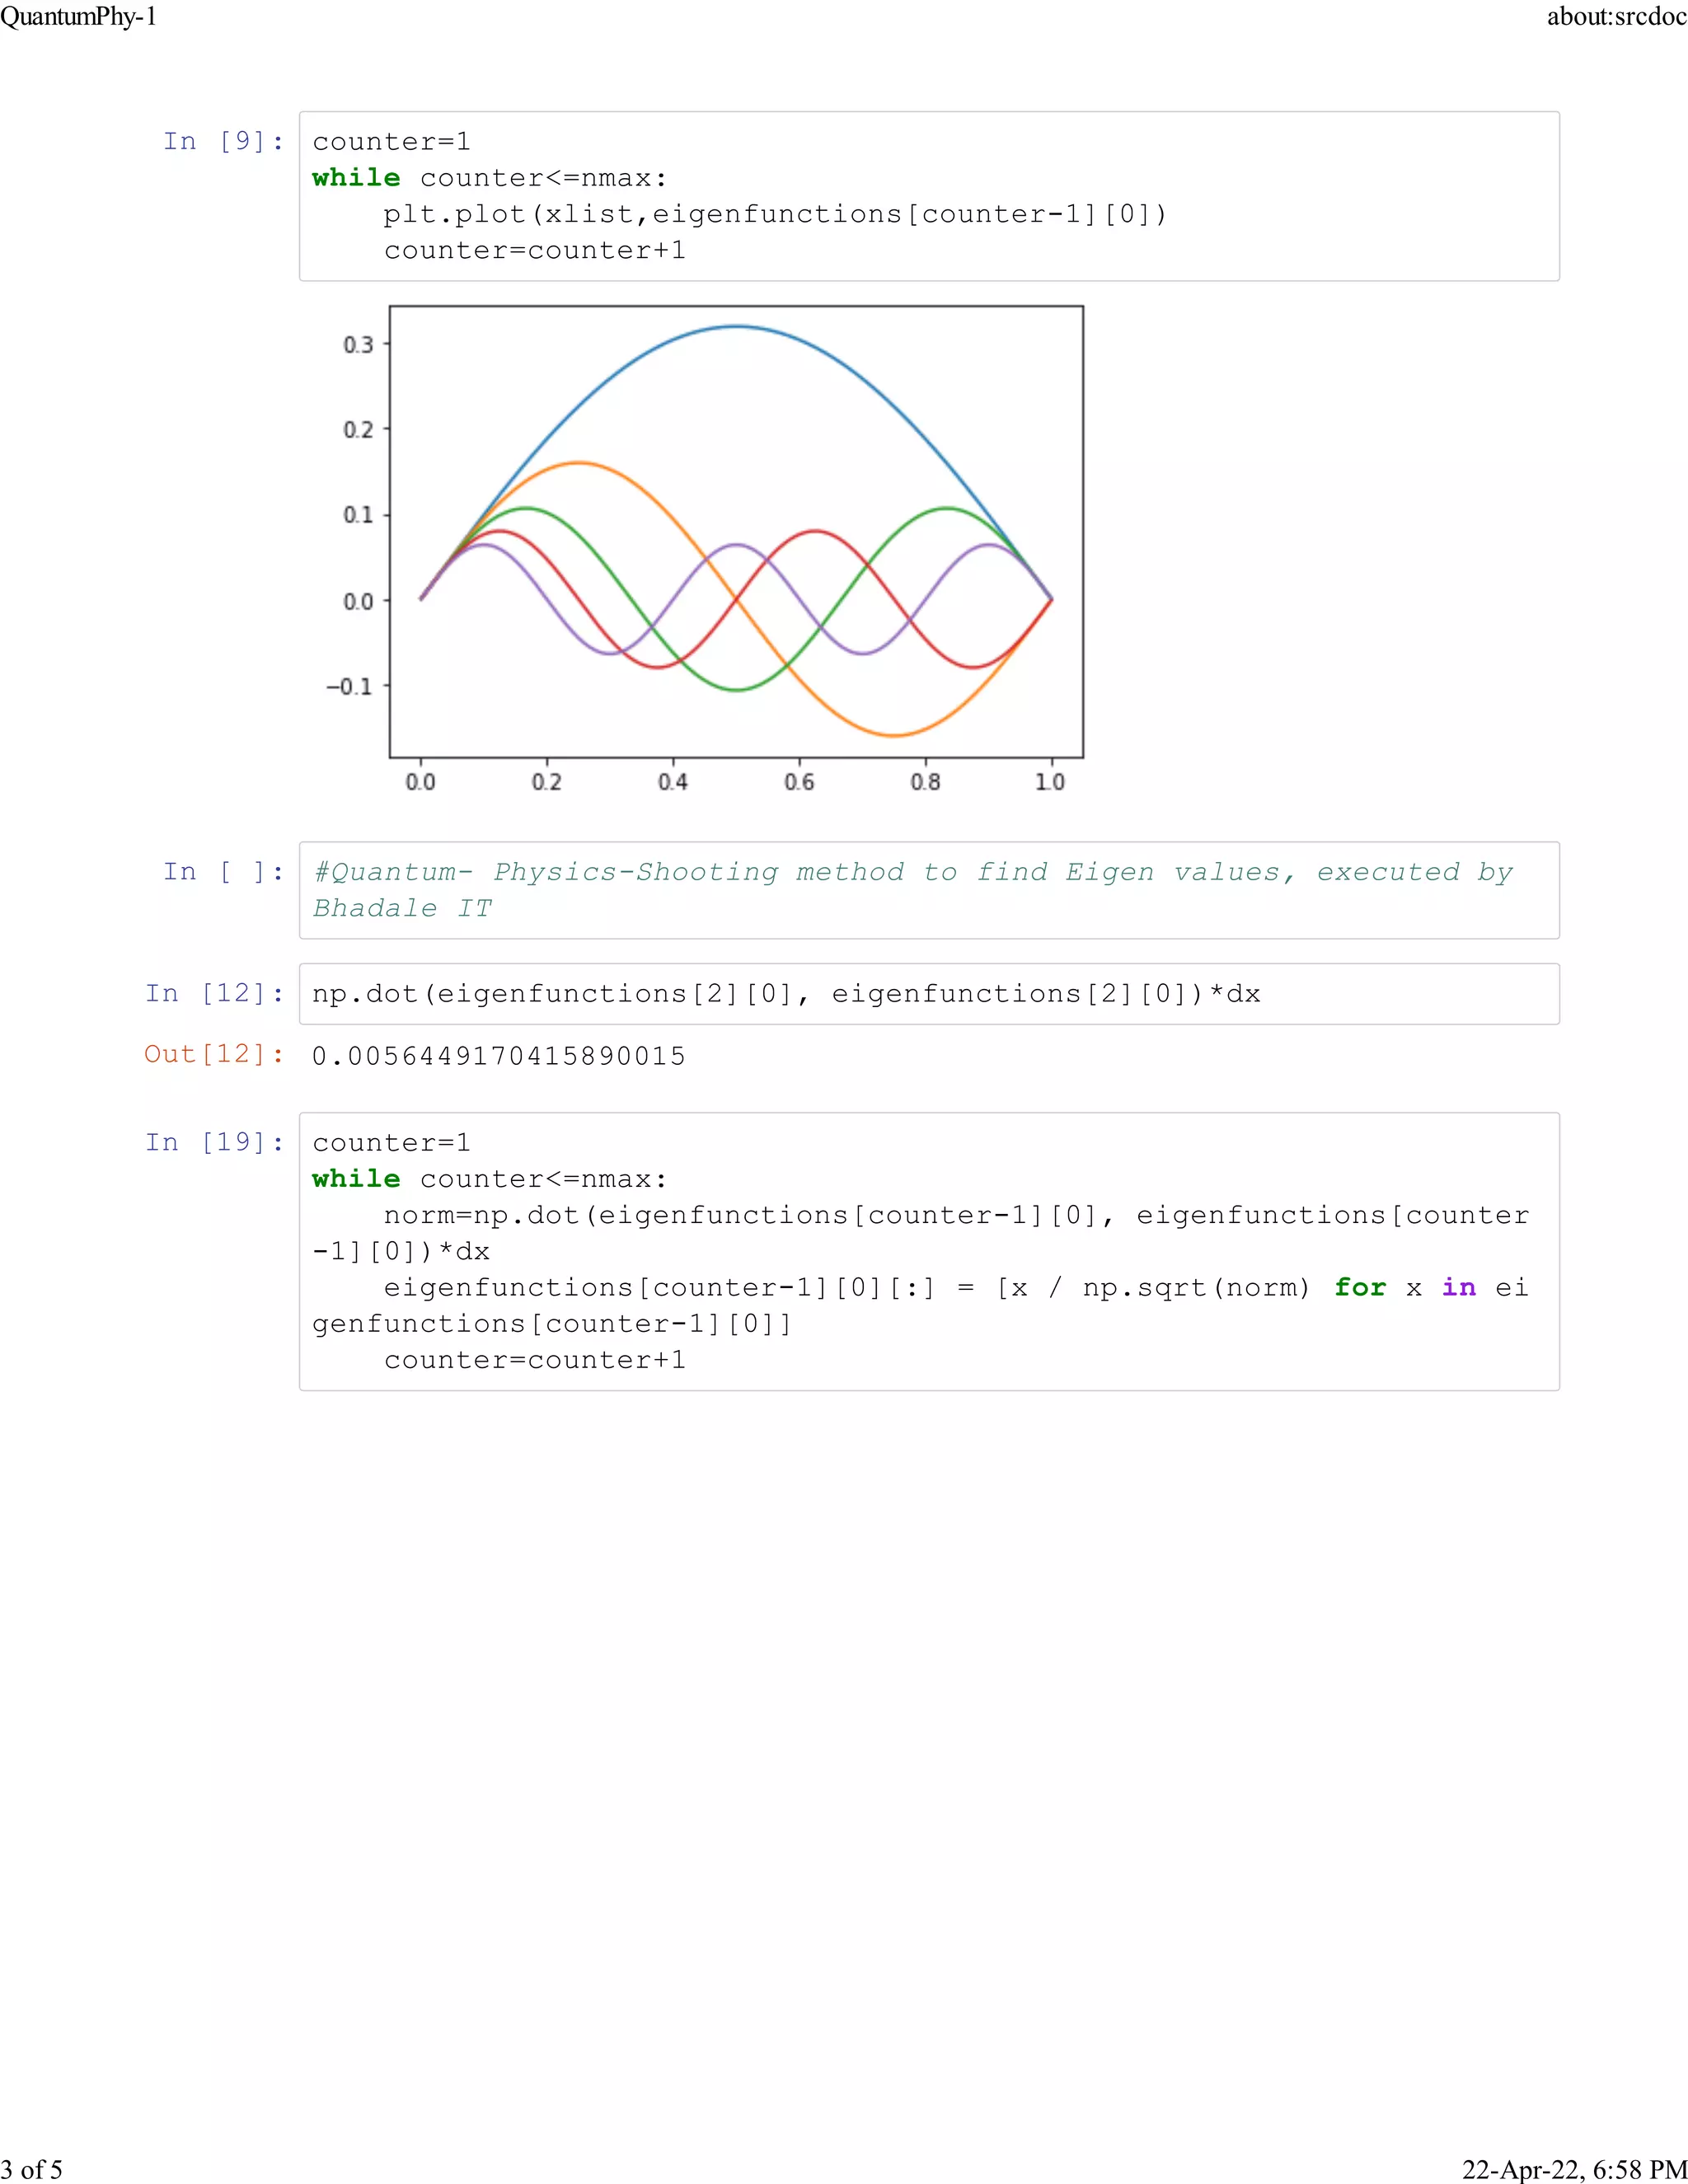Click the x-axis tick label 0.2
The image size is (1688, 2184).
[x=547, y=782]
